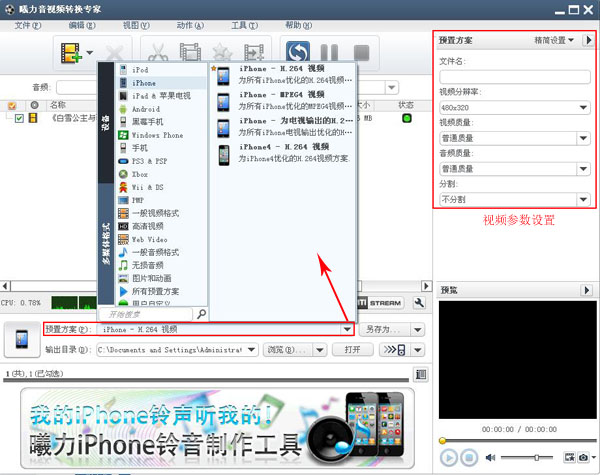Image resolution: width=600 pixels, height=475 pixels.
Task: Select the PS3 & PSP category
Action: pyautogui.click(x=161, y=161)
